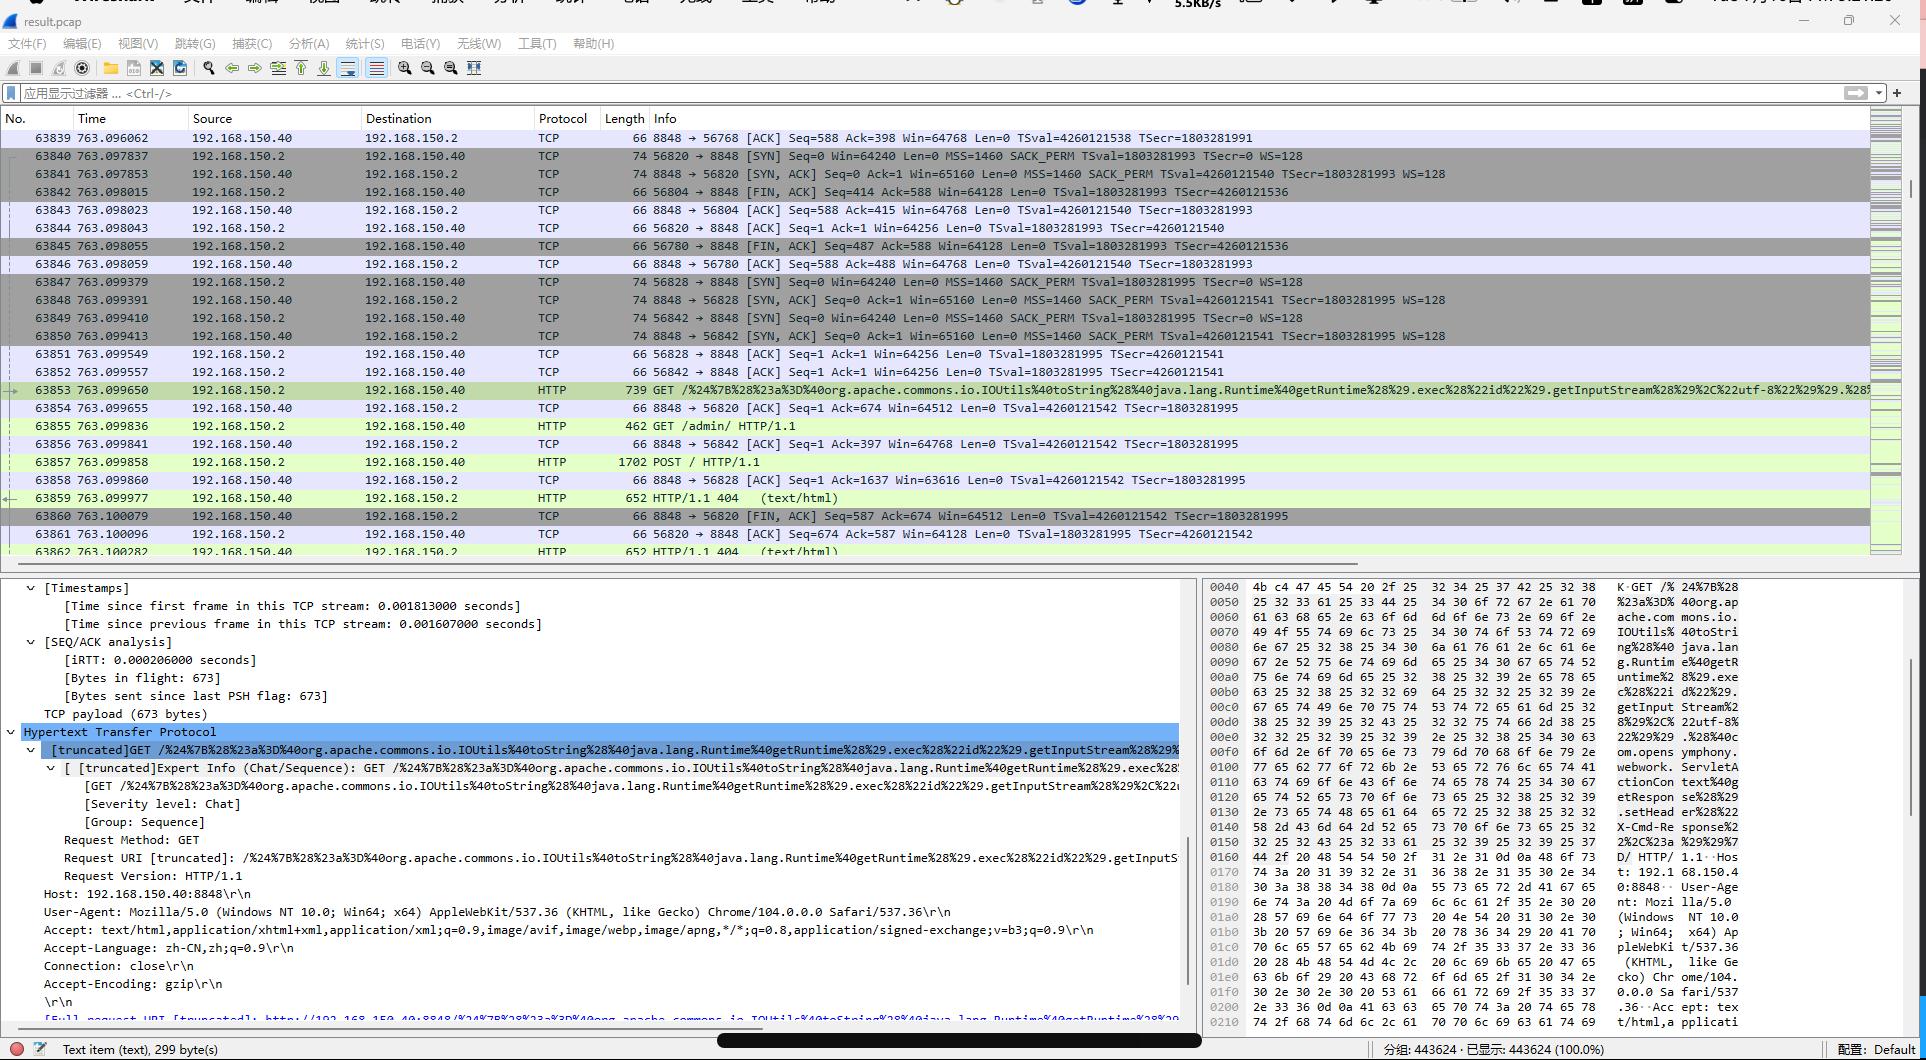Select the User-Agent header line

tap(497, 912)
